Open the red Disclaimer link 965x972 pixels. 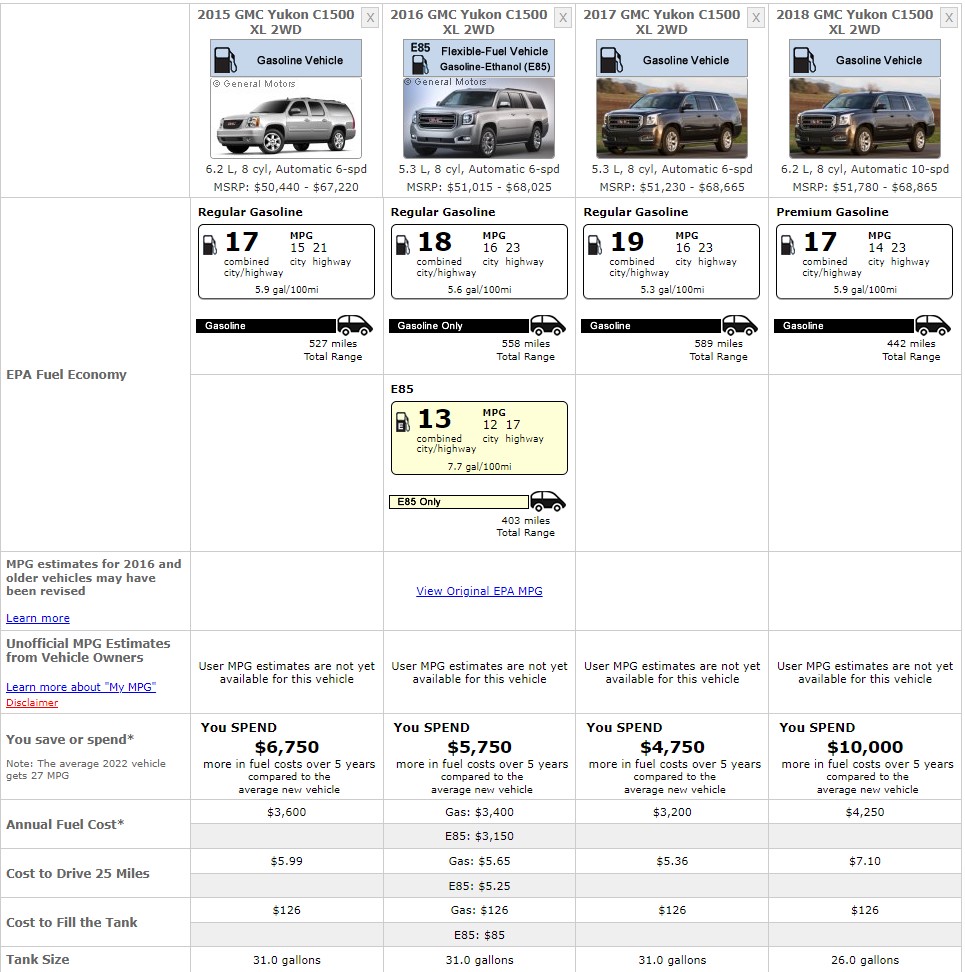pos(32,702)
